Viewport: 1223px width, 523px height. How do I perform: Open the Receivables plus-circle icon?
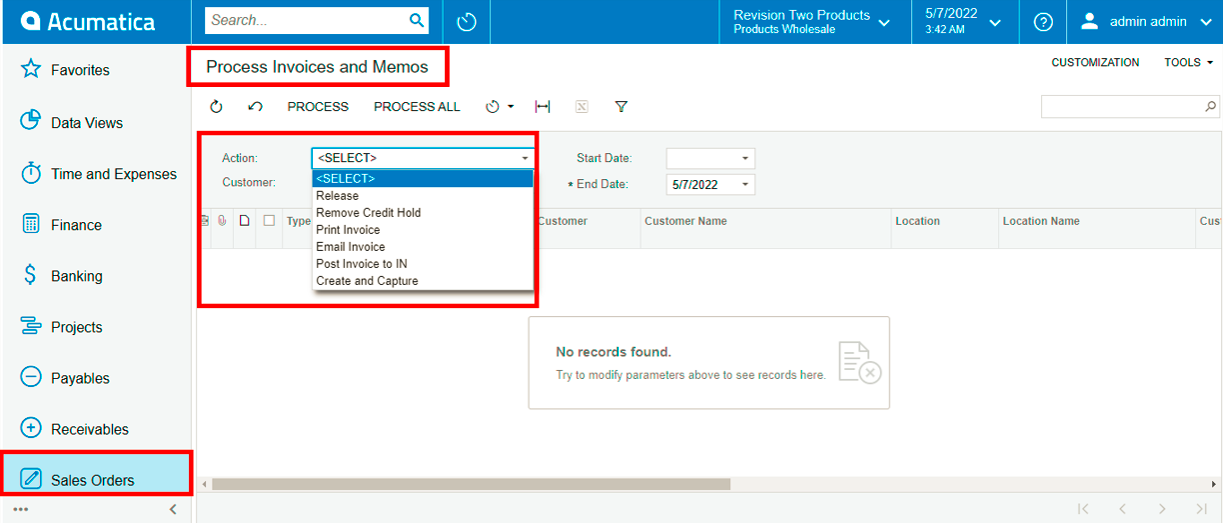(x=30, y=428)
